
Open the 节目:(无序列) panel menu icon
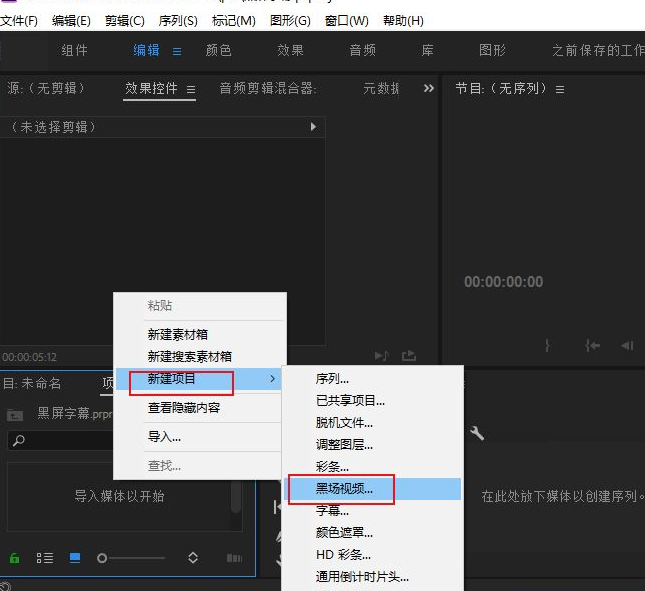click(560, 89)
